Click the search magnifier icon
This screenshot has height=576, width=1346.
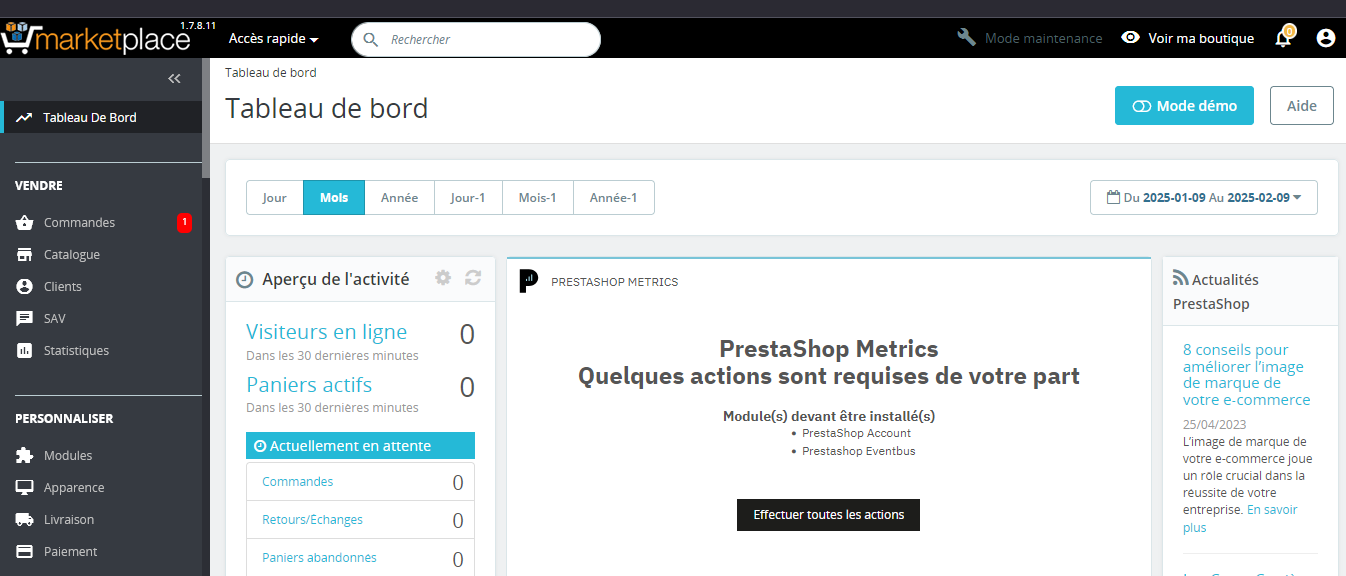click(x=371, y=39)
